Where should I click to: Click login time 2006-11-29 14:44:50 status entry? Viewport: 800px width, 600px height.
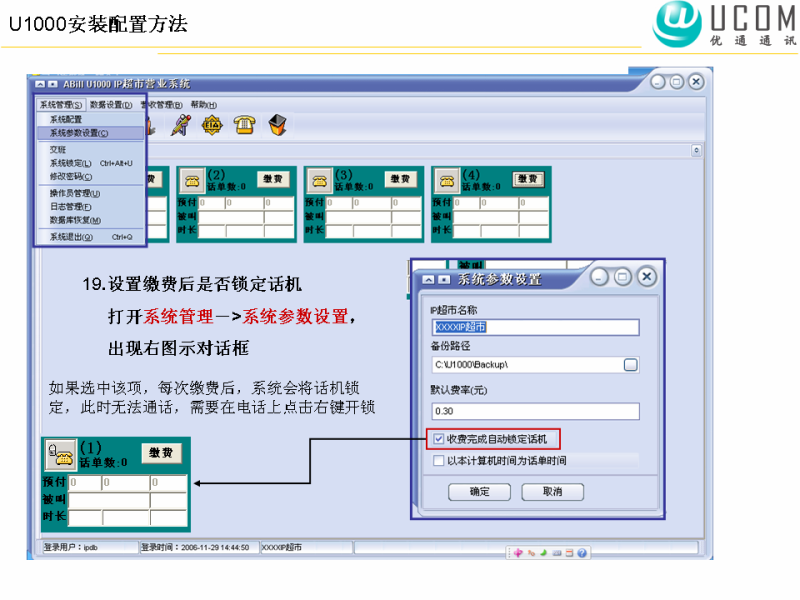point(199,547)
